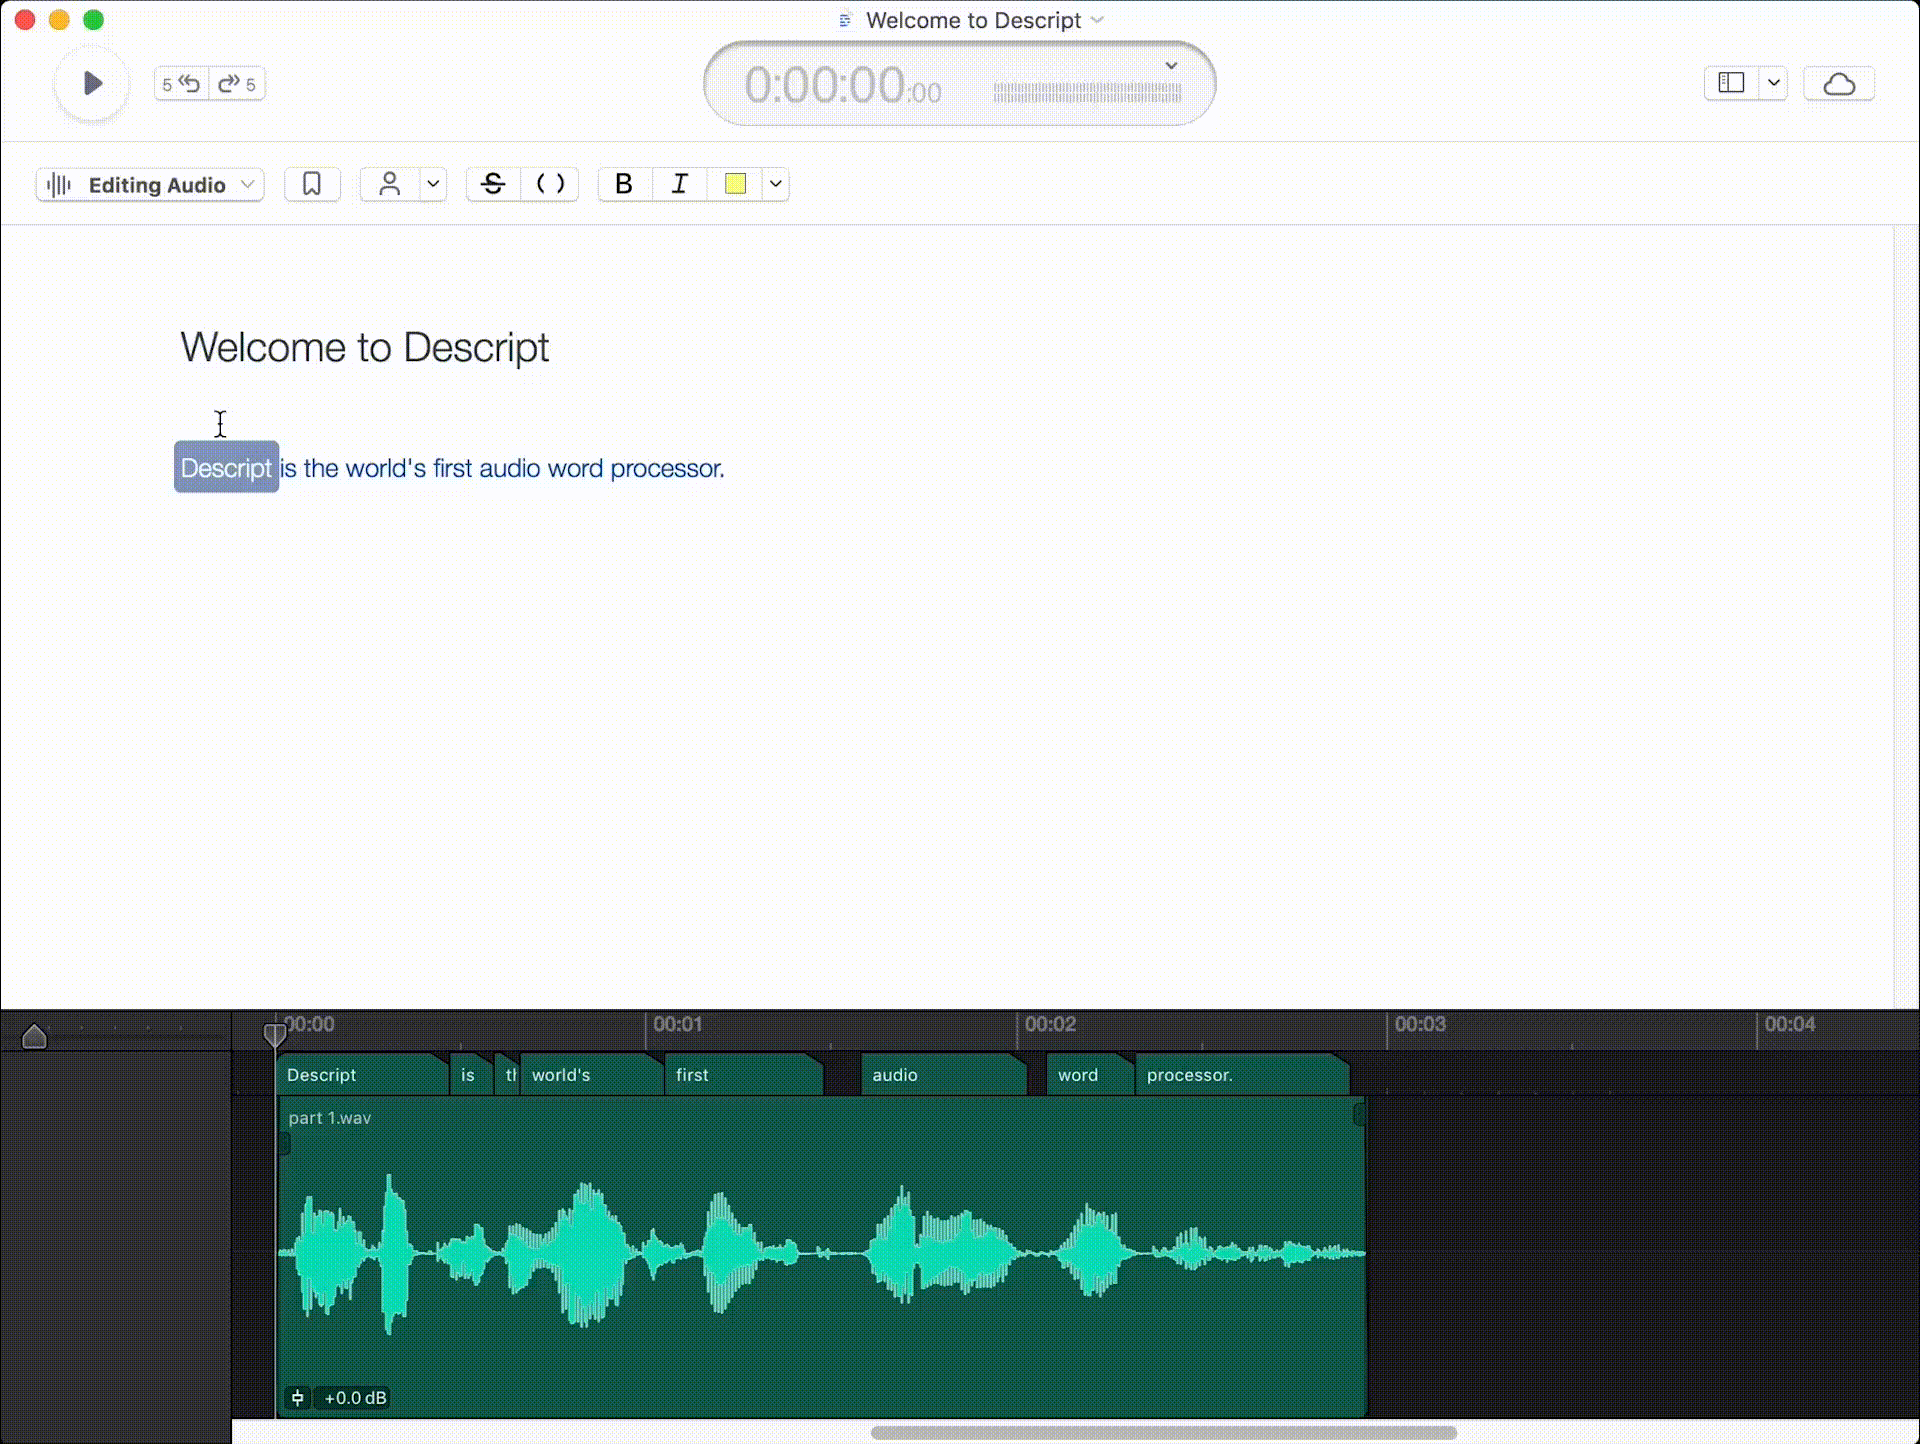Click the speaker label person icon
The height and width of the screenshot is (1444, 1920).
[x=390, y=184]
